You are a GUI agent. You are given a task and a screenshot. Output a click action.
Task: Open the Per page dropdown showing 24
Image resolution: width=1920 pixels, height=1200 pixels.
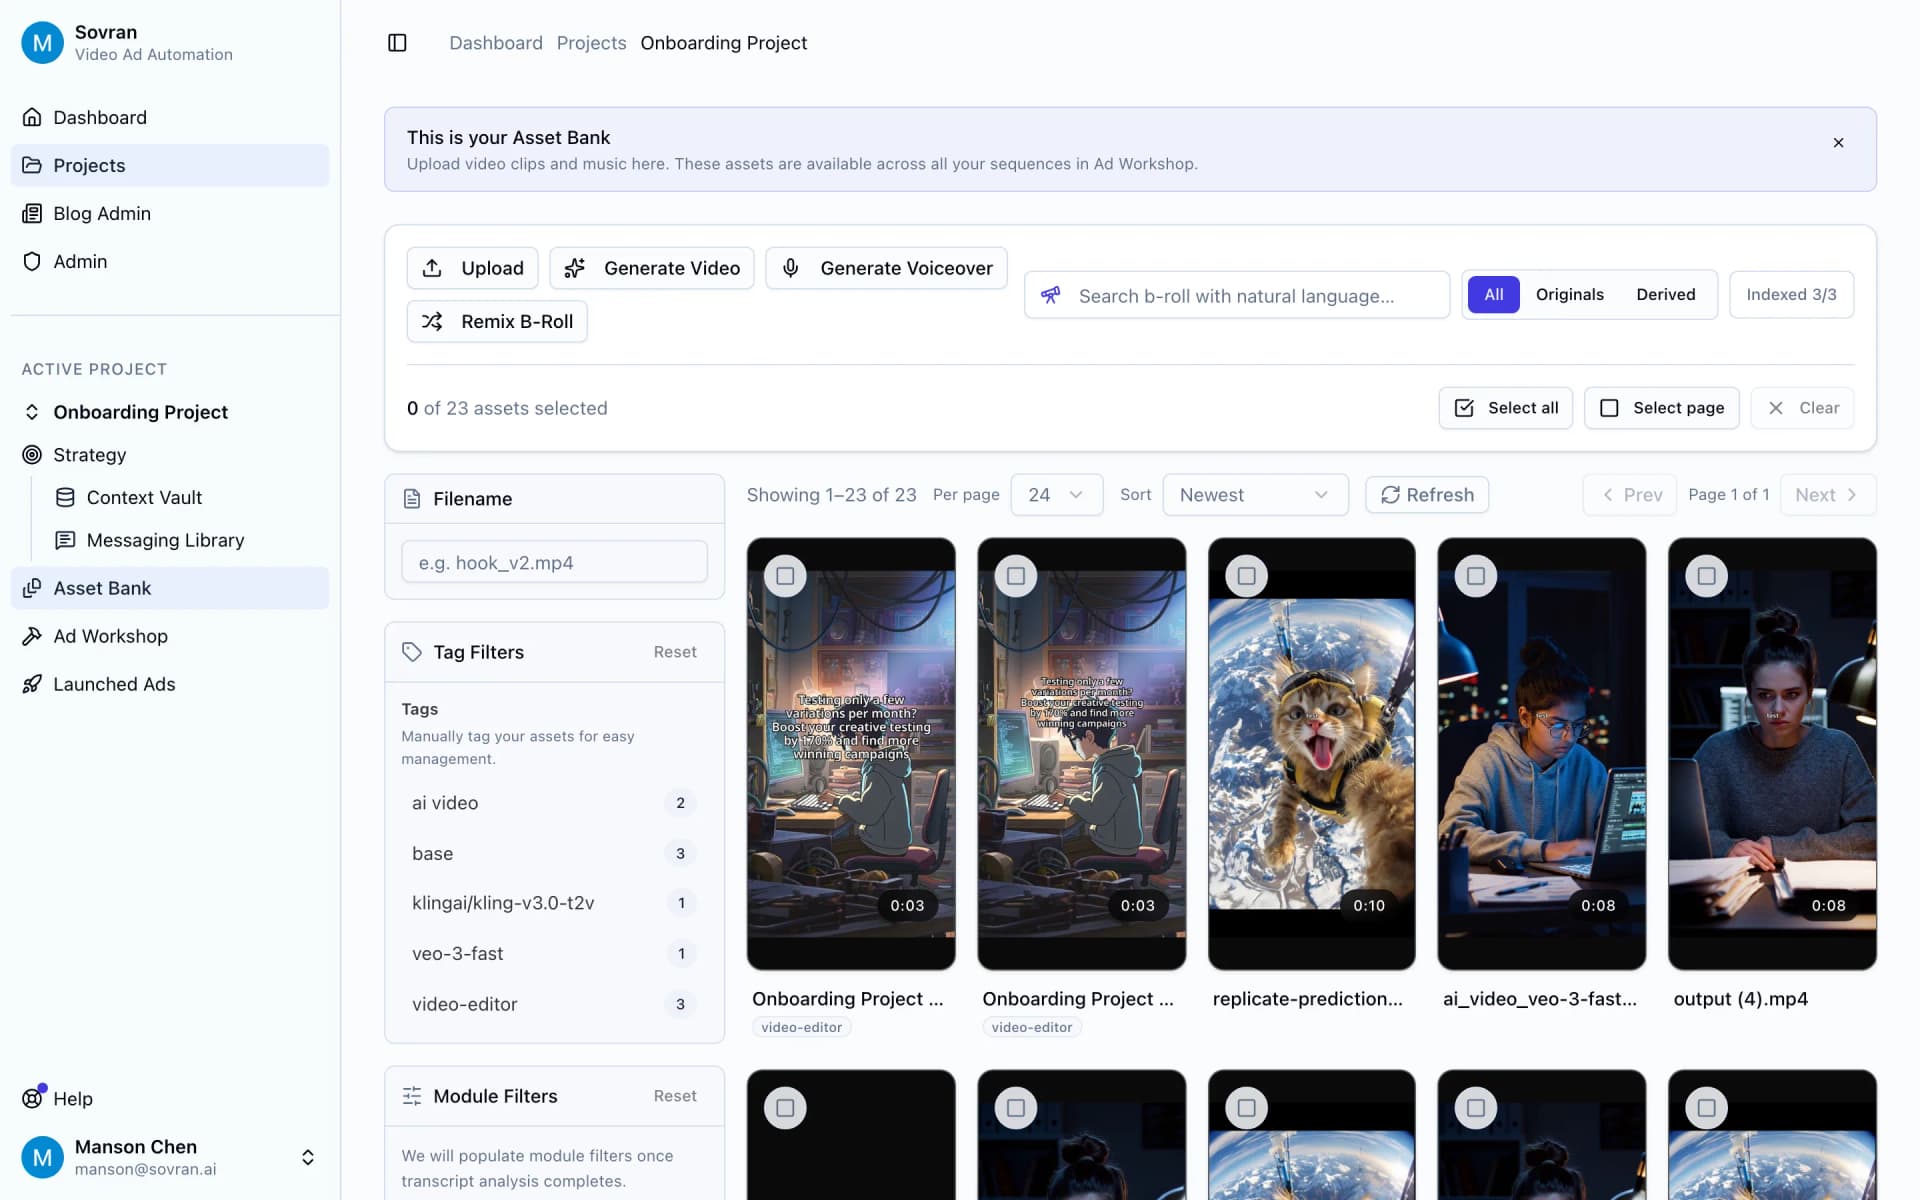pyautogui.click(x=1056, y=494)
